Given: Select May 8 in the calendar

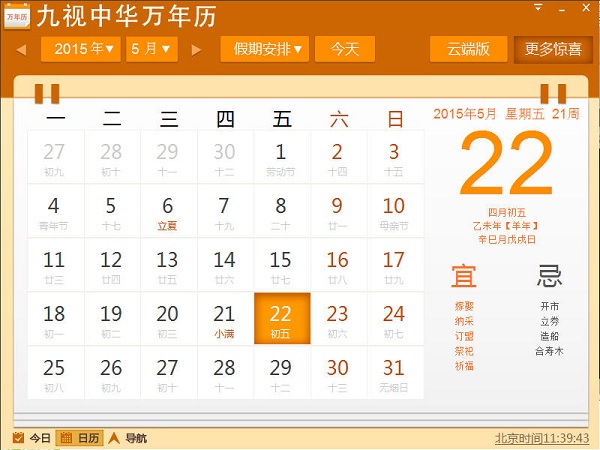Looking at the screenshot, I should 282,211.
